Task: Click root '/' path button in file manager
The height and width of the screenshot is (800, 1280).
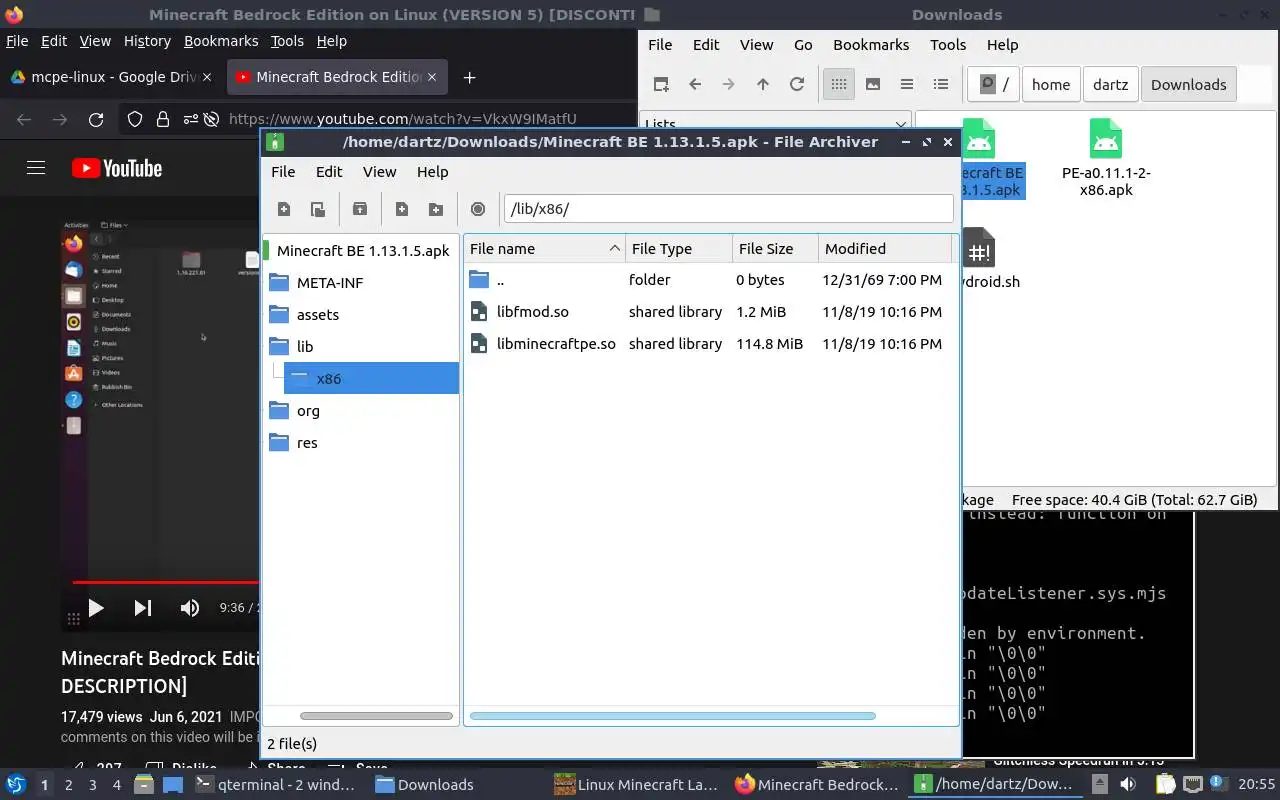Action: pos(994,85)
